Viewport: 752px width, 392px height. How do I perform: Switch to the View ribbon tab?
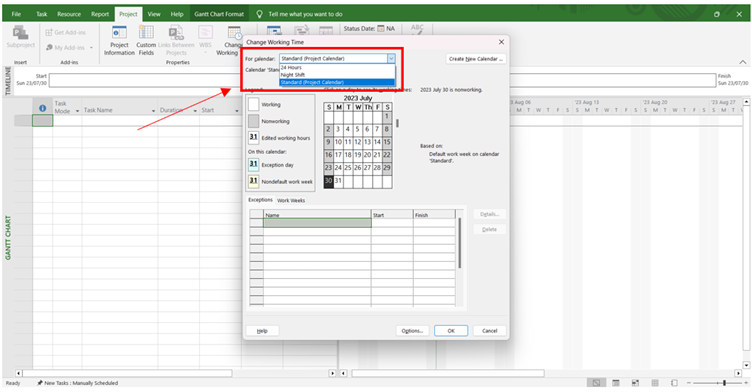pyautogui.click(x=154, y=14)
